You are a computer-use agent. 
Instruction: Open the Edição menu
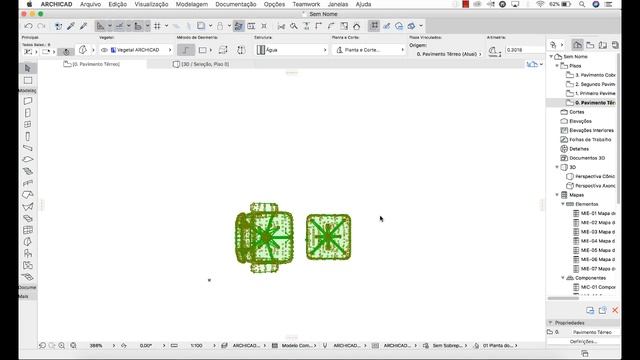pyautogui.click(x=118, y=4)
